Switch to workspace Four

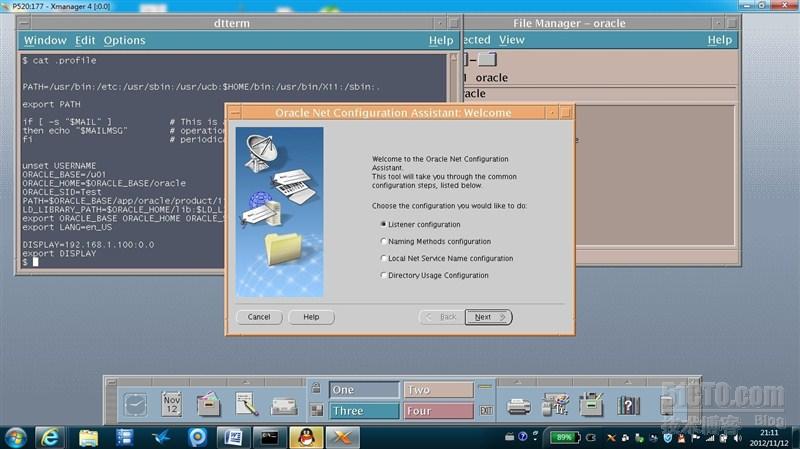coord(439,411)
